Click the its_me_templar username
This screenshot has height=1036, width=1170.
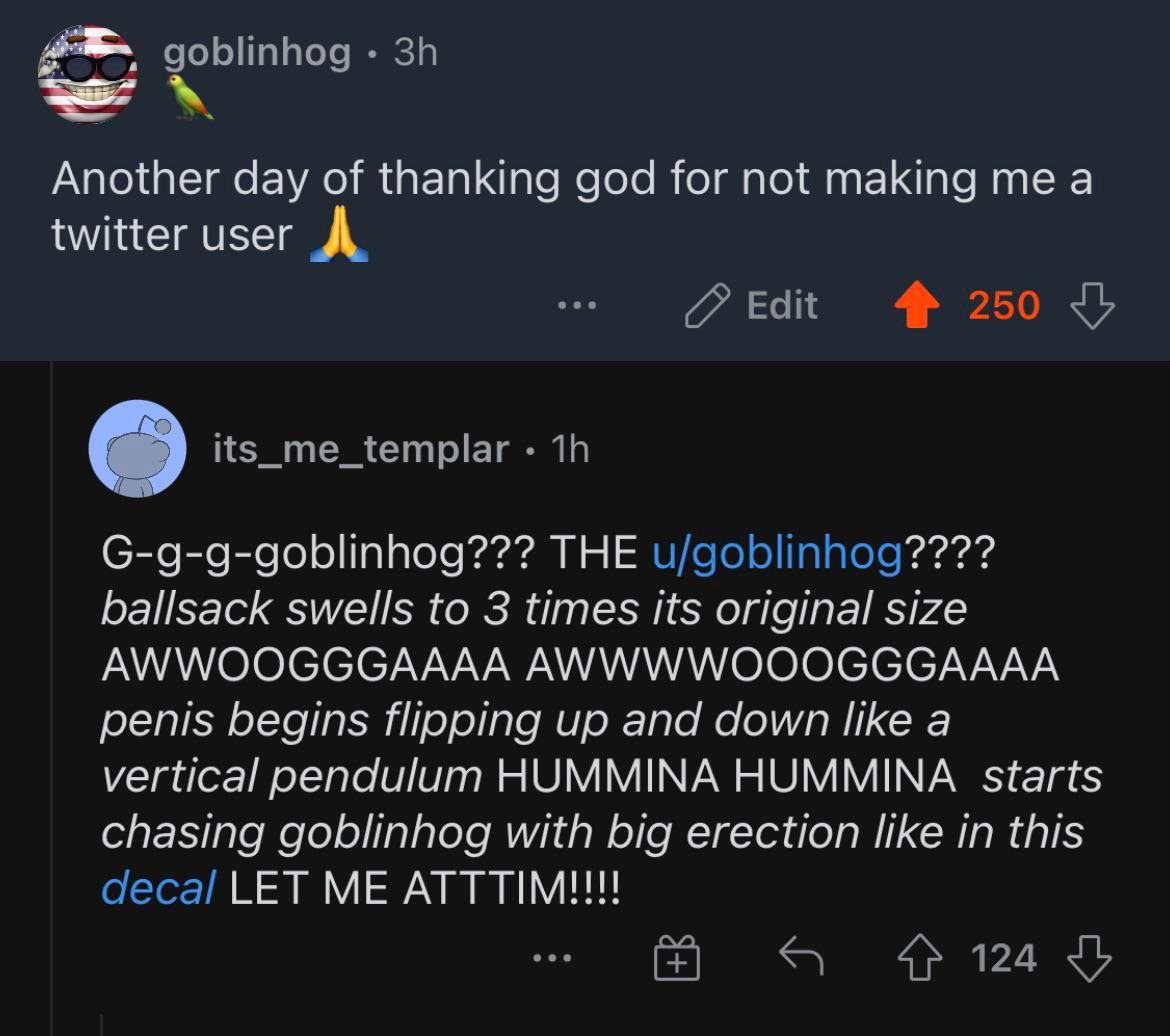pyautogui.click(x=360, y=449)
